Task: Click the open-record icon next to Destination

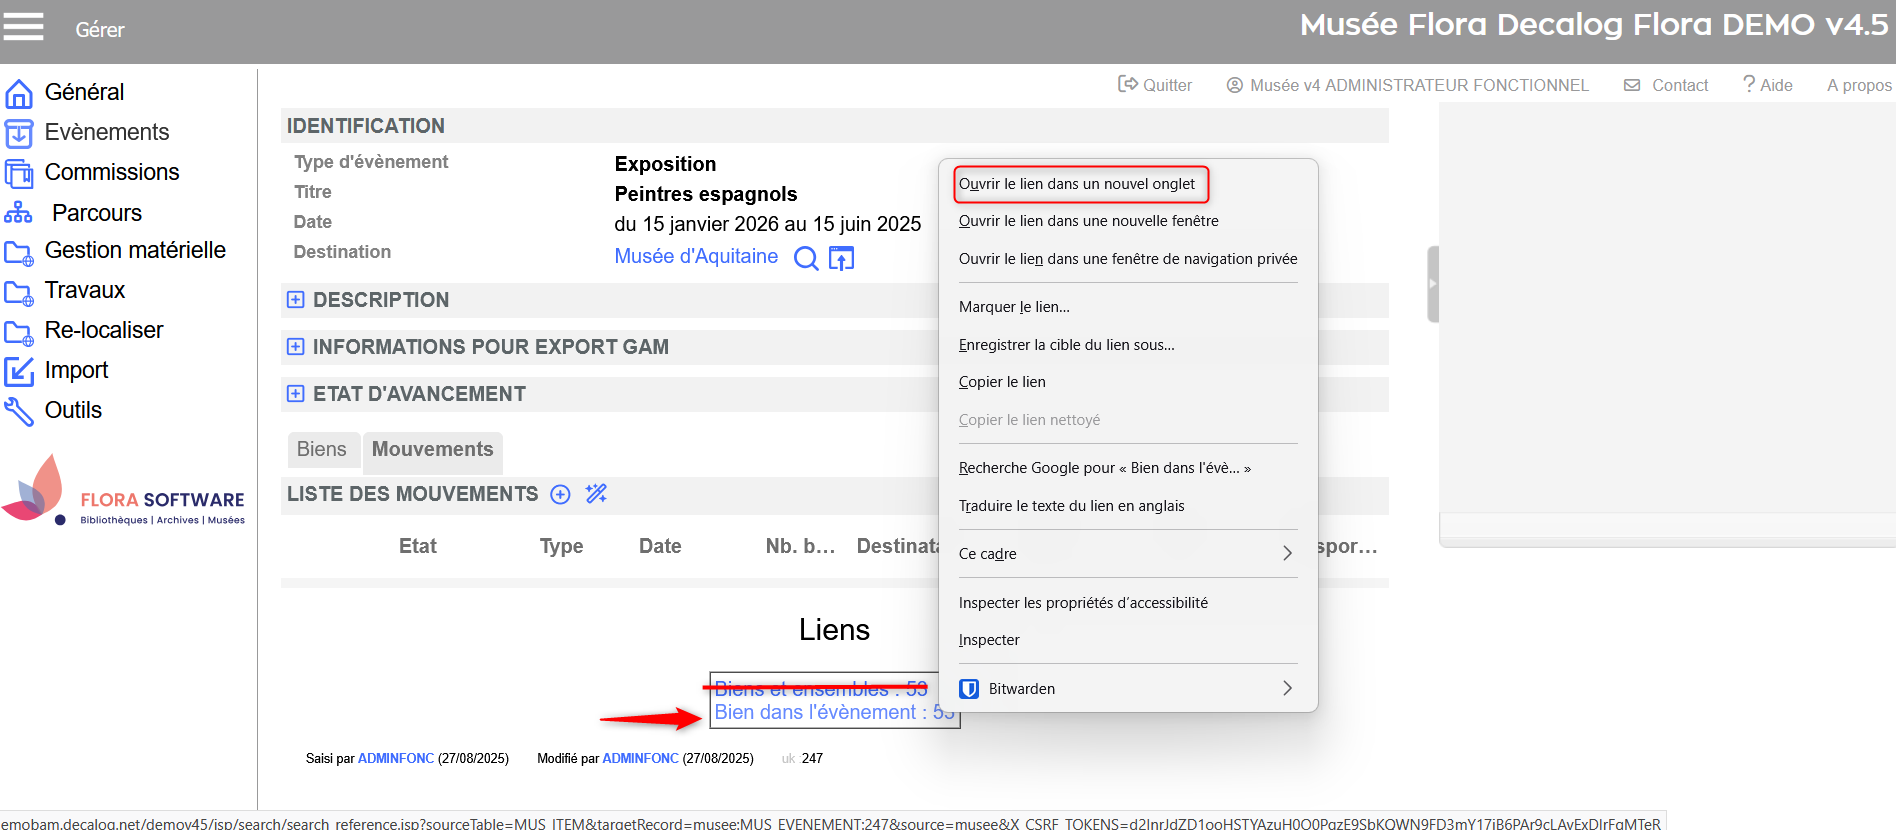Action: click(841, 258)
